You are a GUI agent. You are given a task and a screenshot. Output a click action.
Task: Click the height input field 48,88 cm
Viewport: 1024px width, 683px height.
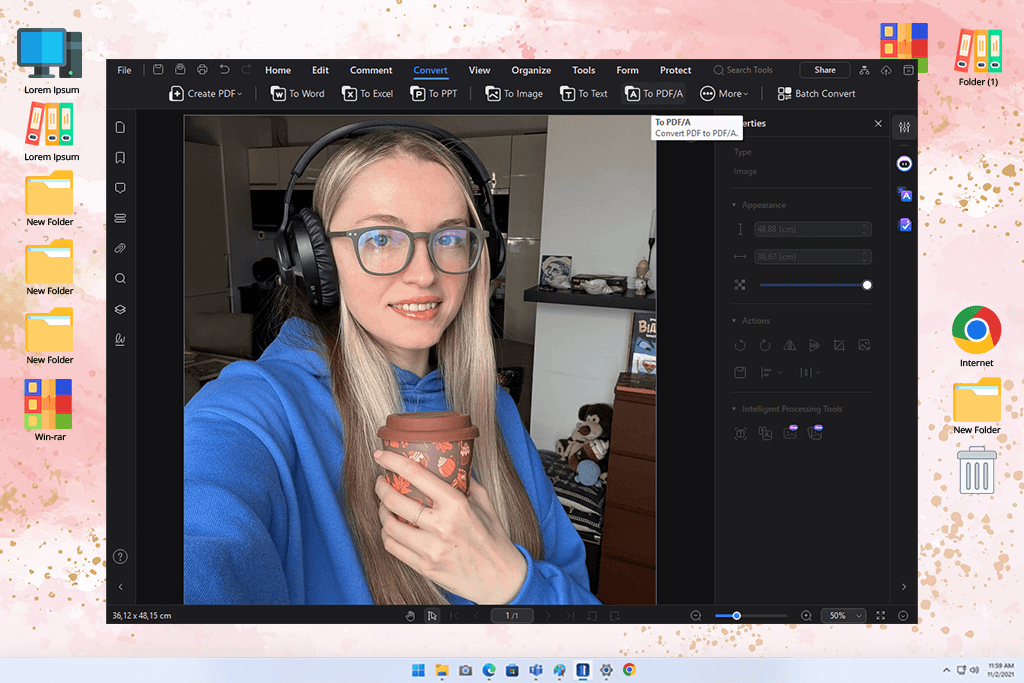click(812, 229)
